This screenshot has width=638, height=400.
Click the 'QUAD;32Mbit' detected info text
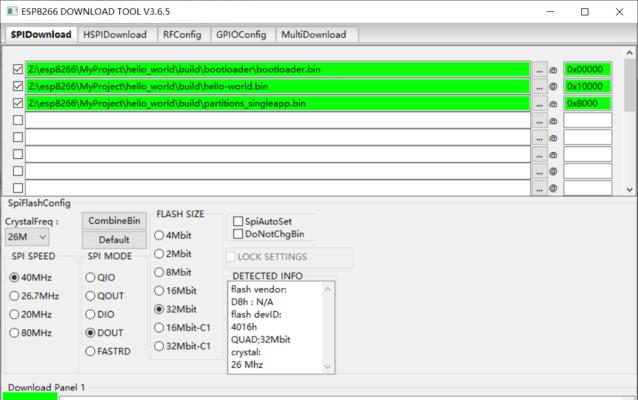point(261,340)
